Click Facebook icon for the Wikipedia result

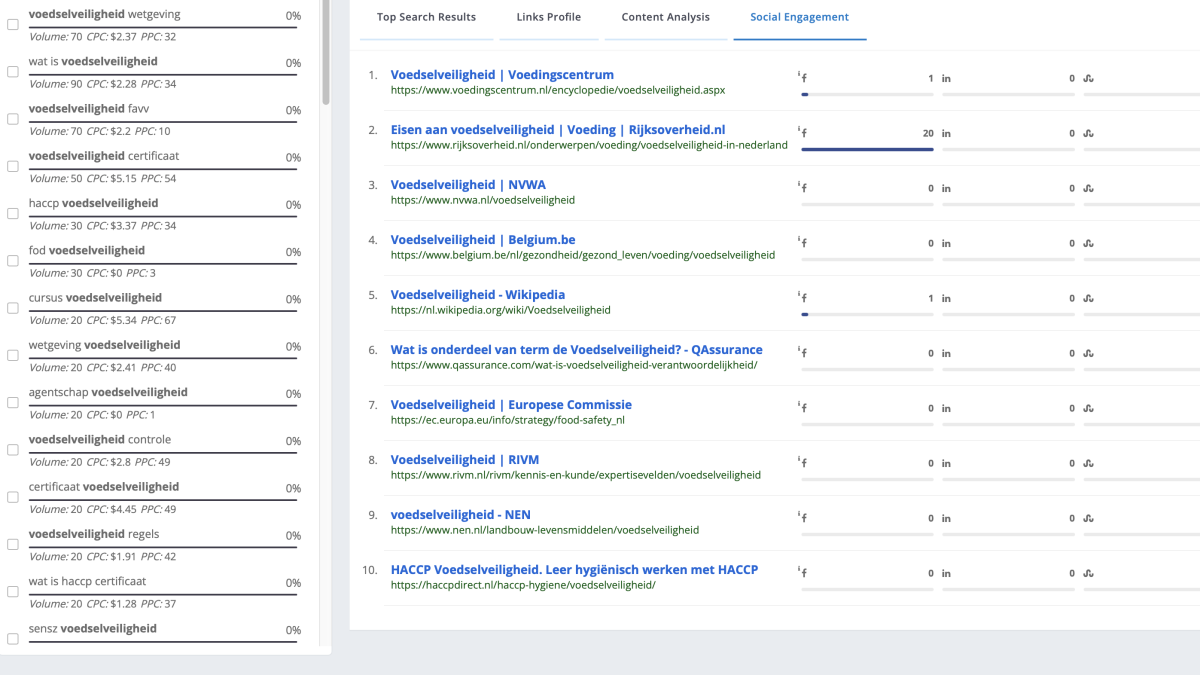[802, 298]
